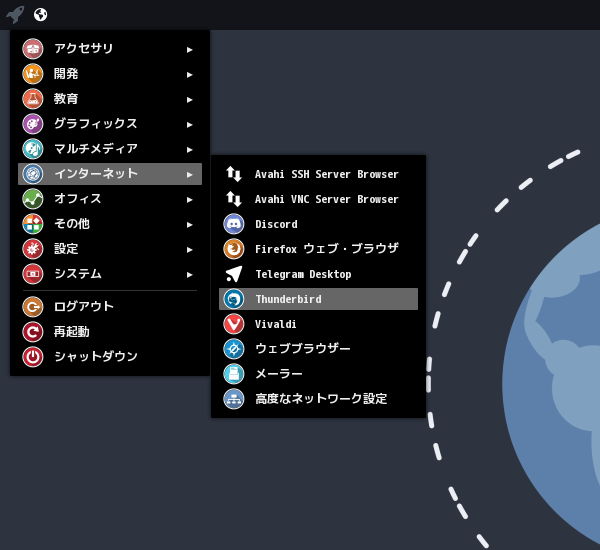Select the その他 menu entry

point(110,224)
